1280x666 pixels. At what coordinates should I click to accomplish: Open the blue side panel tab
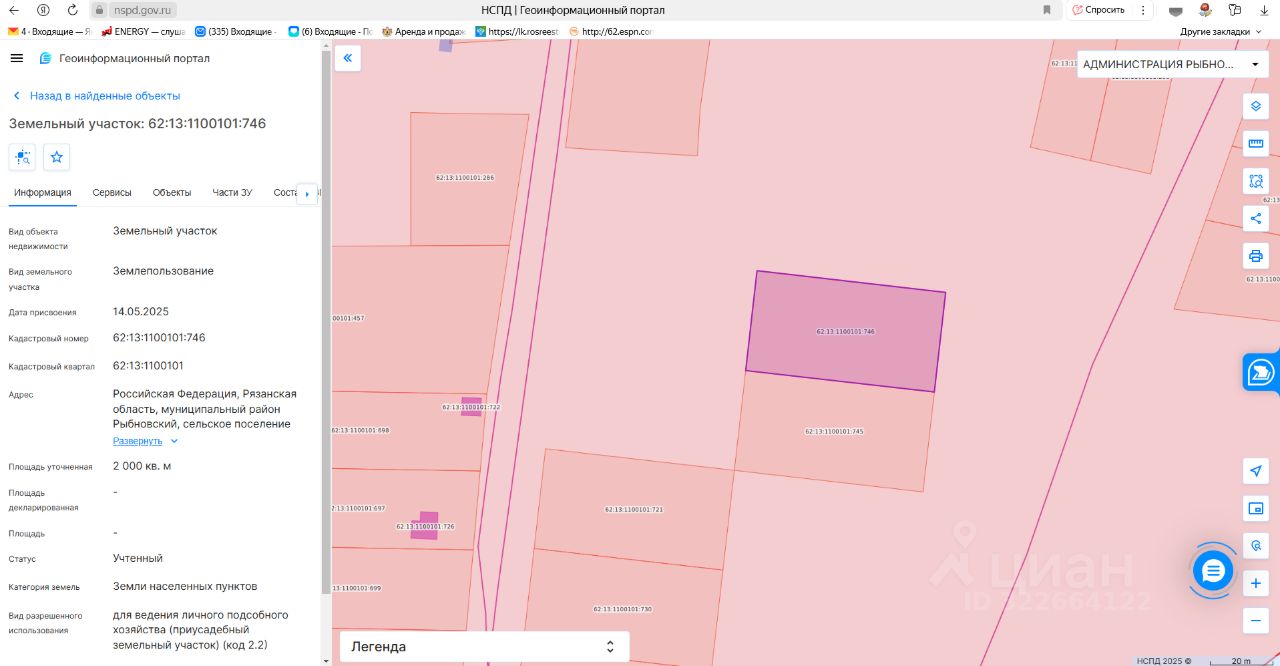coord(1261,373)
